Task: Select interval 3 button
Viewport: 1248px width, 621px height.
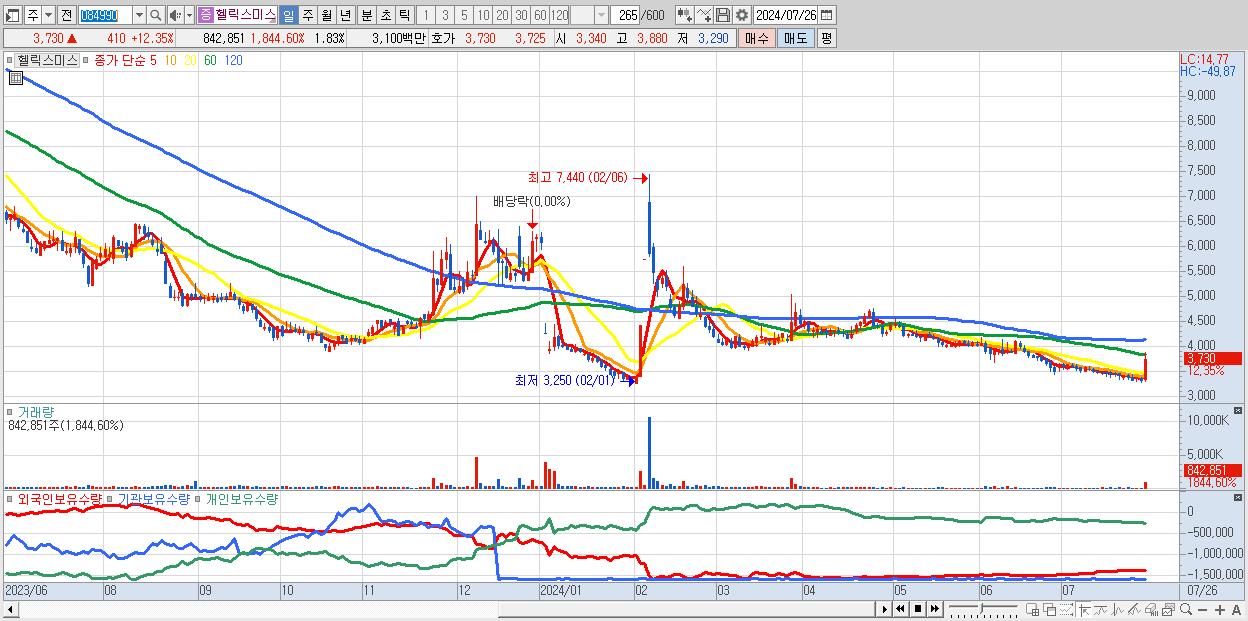Action: coord(444,15)
